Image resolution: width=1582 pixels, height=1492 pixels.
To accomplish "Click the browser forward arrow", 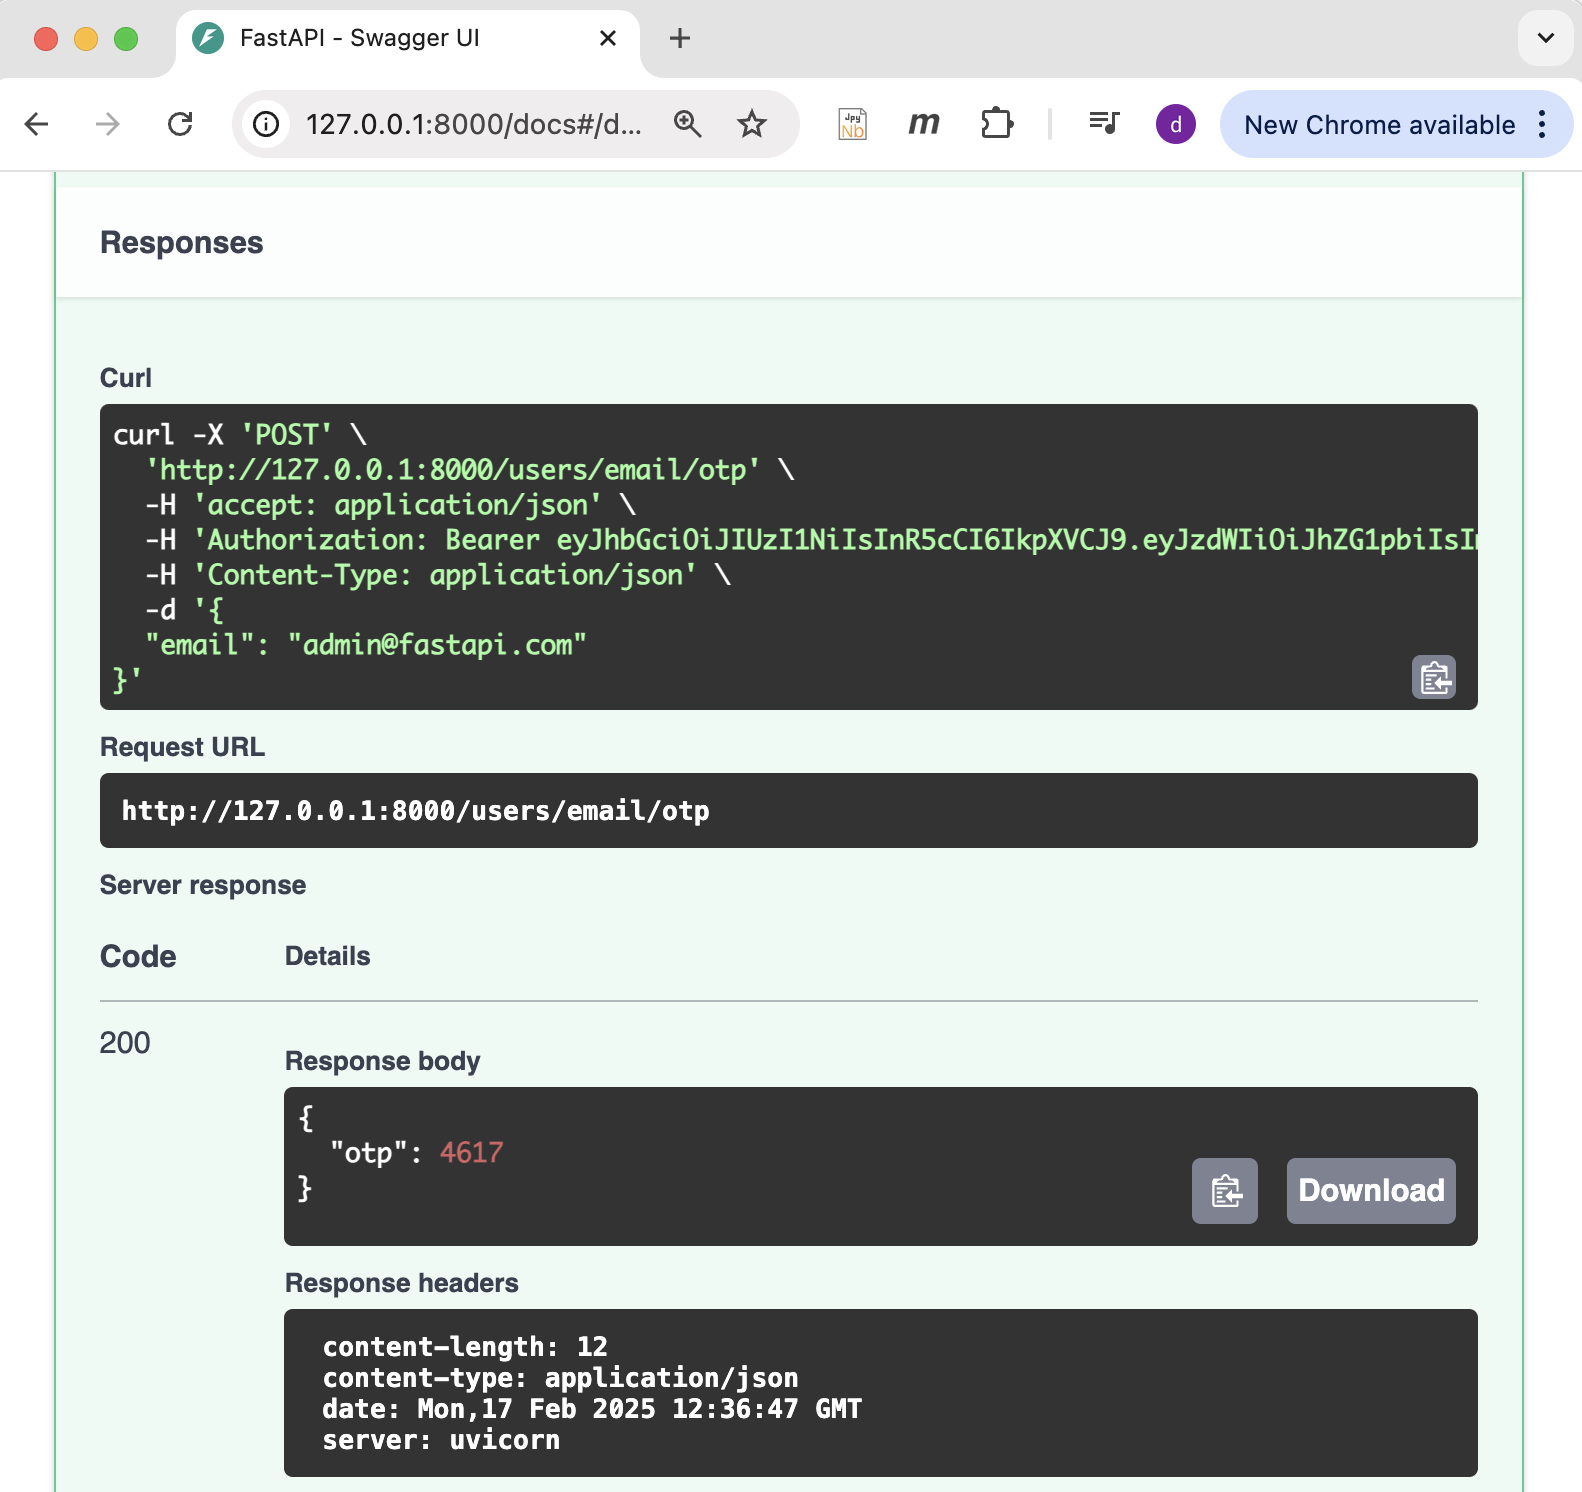I will click(108, 124).
